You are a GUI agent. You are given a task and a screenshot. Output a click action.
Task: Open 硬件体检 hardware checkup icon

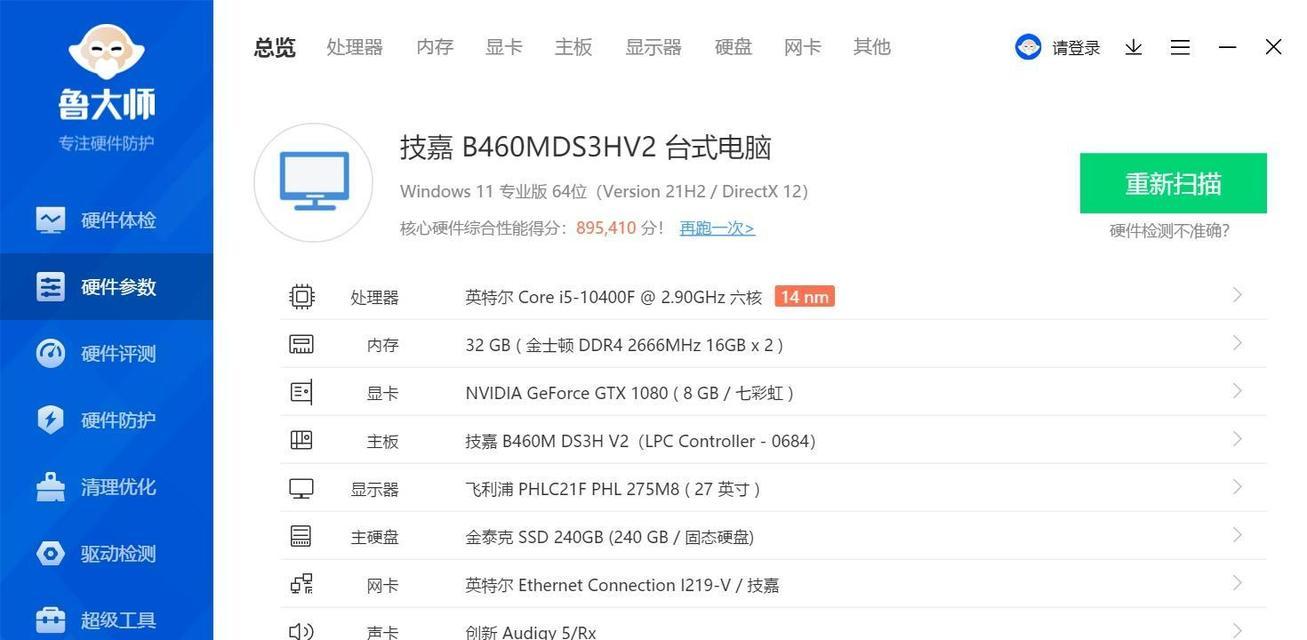coord(50,220)
